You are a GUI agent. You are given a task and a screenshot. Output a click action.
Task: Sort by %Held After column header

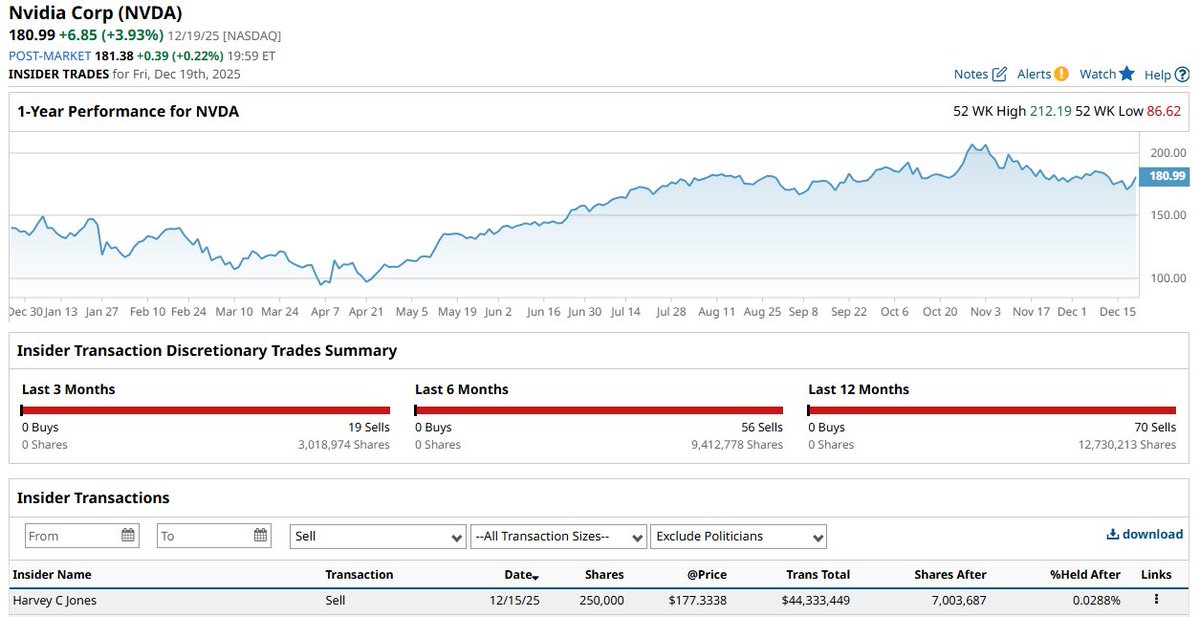(1083, 575)
